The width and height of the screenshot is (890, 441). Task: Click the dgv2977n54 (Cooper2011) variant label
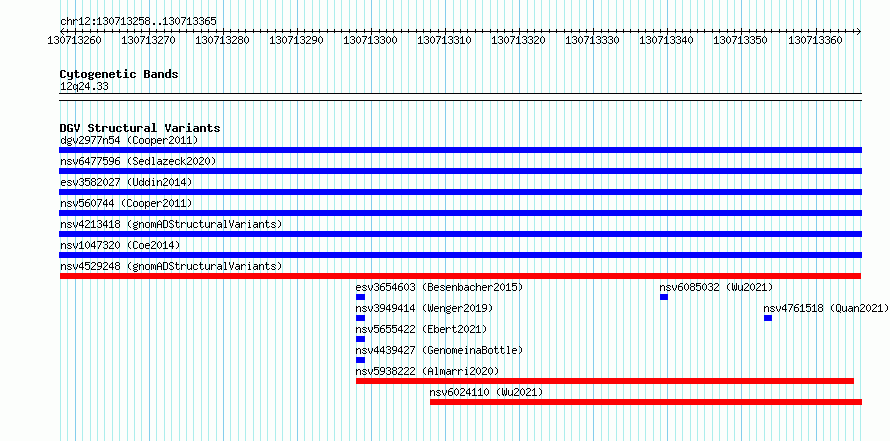coord(129,140)
